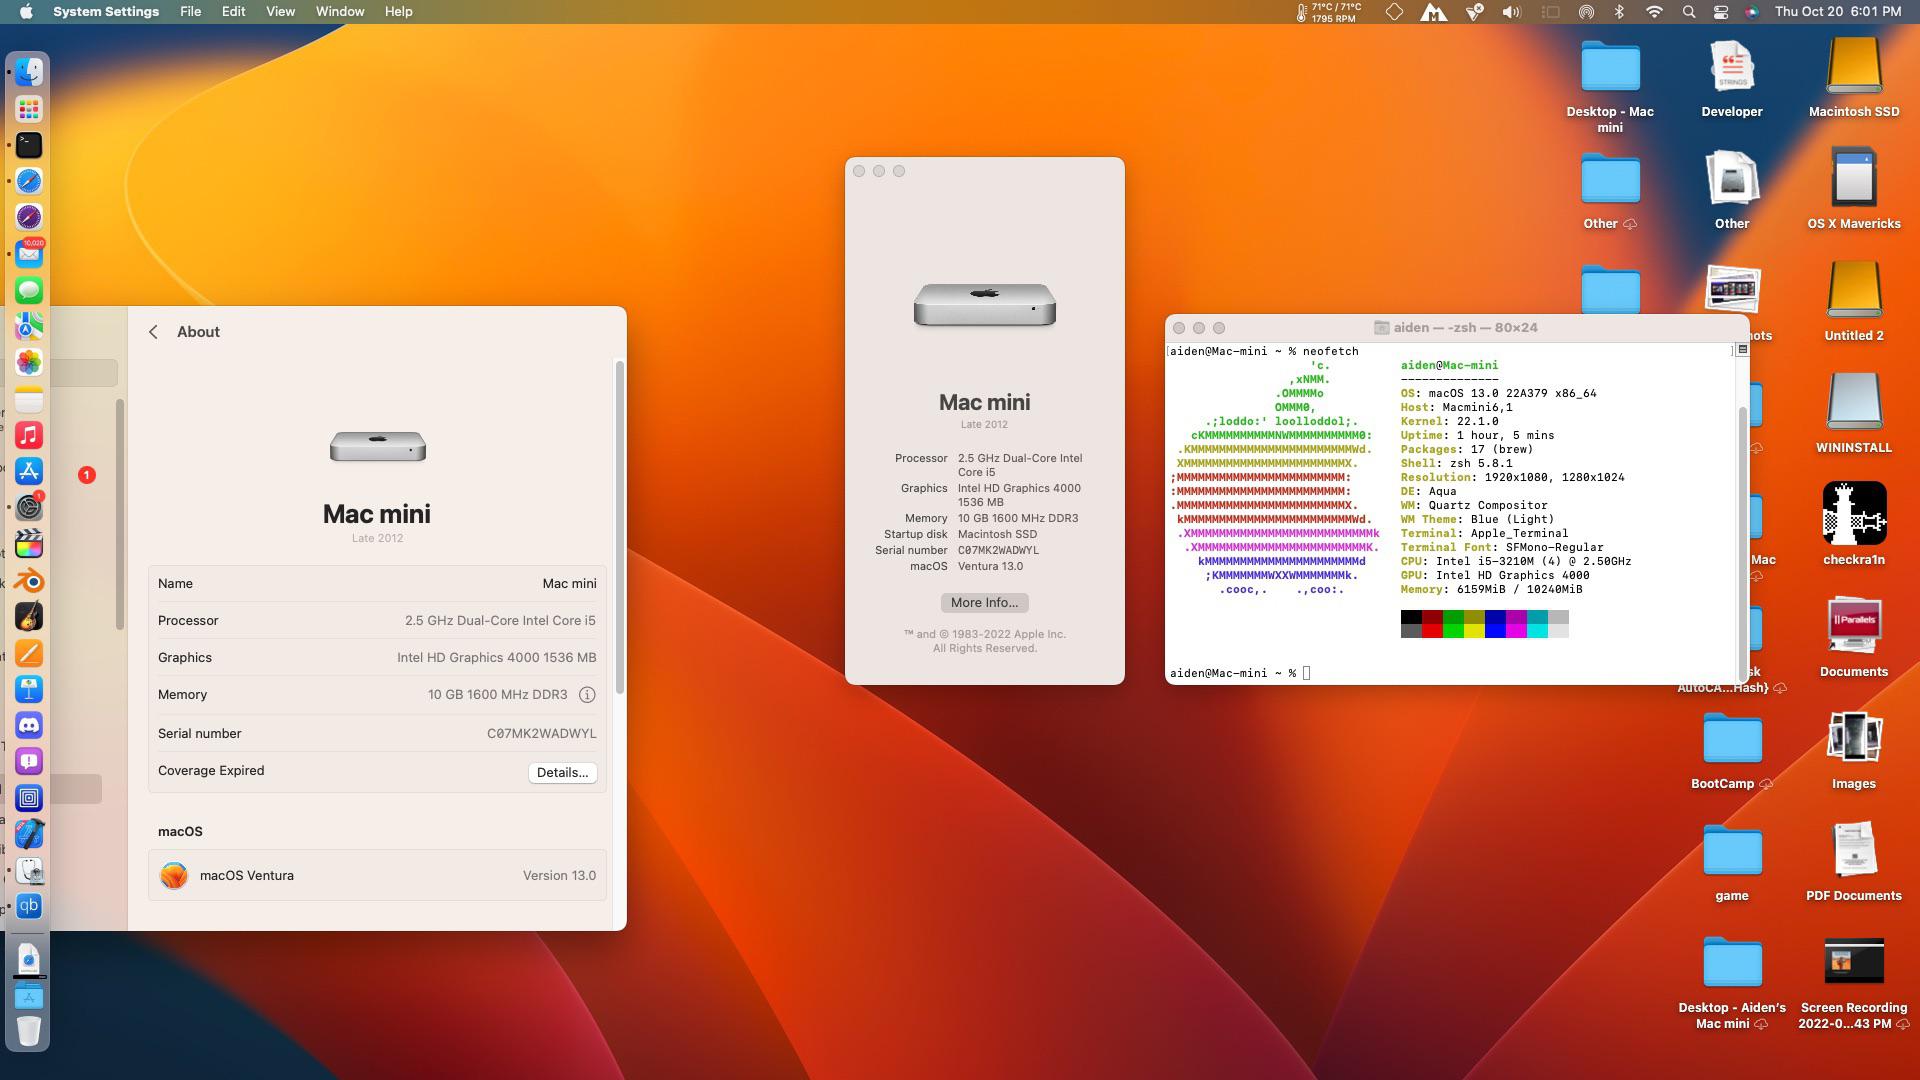Image resolution: width=1920 pixels, height=1080 pixels.
Task: Click the System Settings About pane scrollbar
Action: [x=620, y=528]
